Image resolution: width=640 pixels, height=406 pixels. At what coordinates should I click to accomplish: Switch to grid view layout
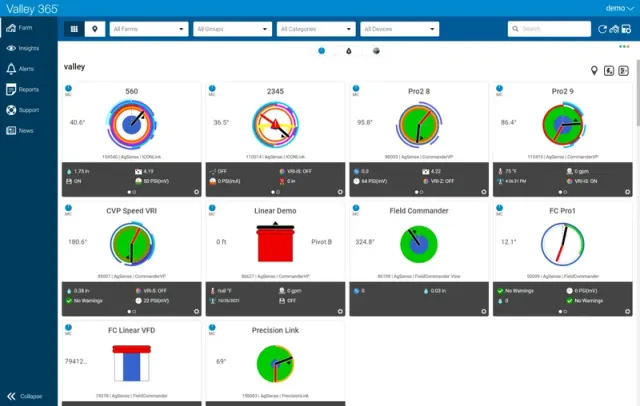pos(74,29)
